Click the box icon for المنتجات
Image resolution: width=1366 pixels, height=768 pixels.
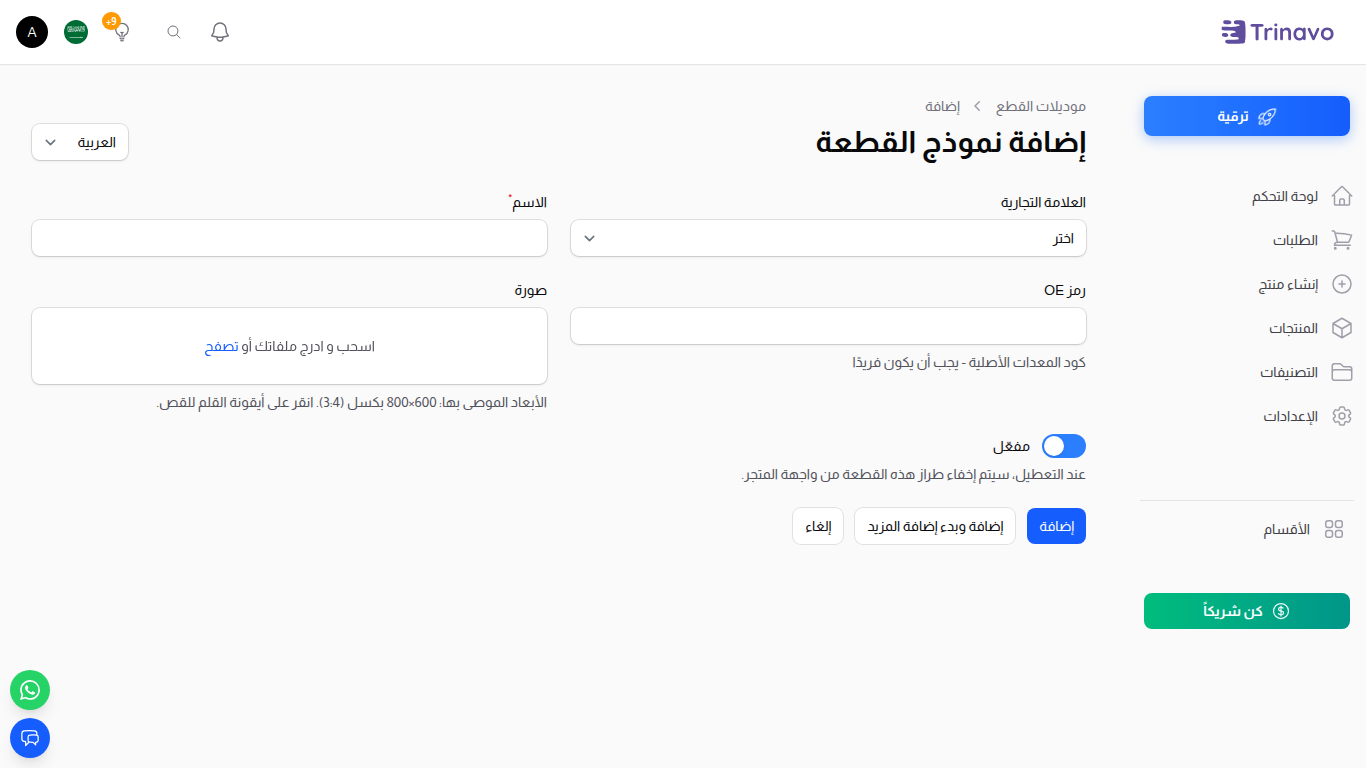click(x=1342, y=328)
